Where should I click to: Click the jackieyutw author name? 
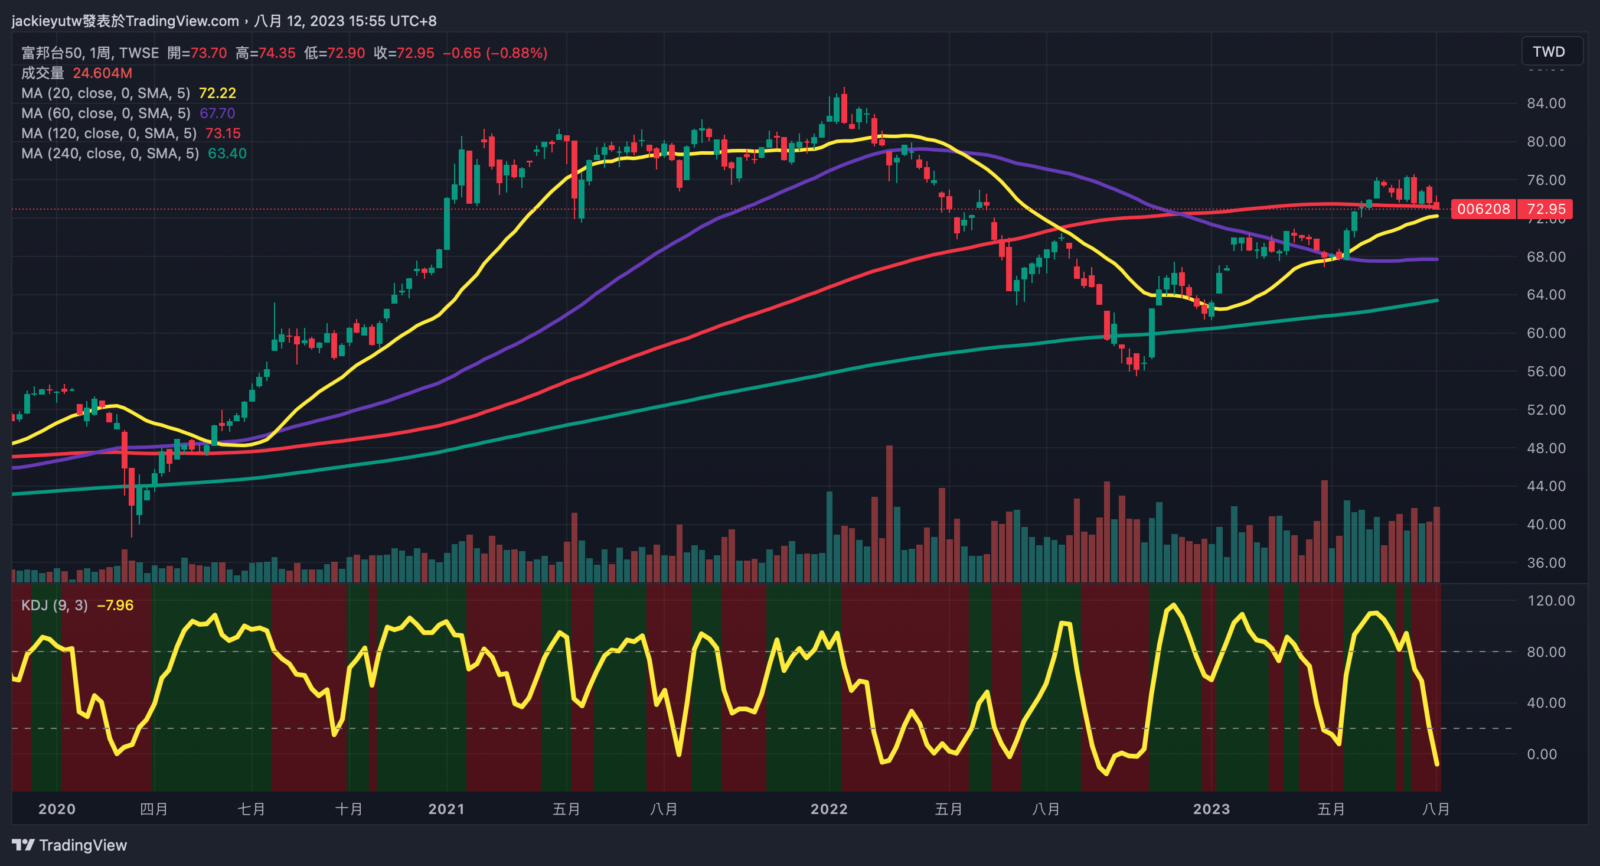[46, 21]
